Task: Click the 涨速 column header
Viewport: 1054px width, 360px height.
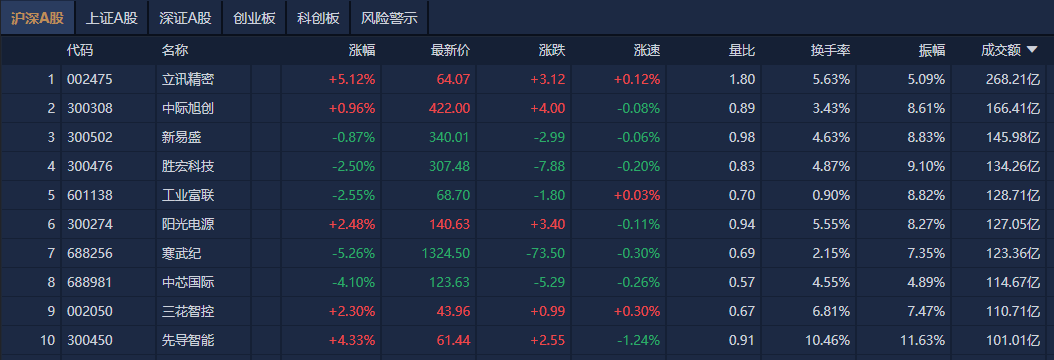Action: click(x=647, y=50)
